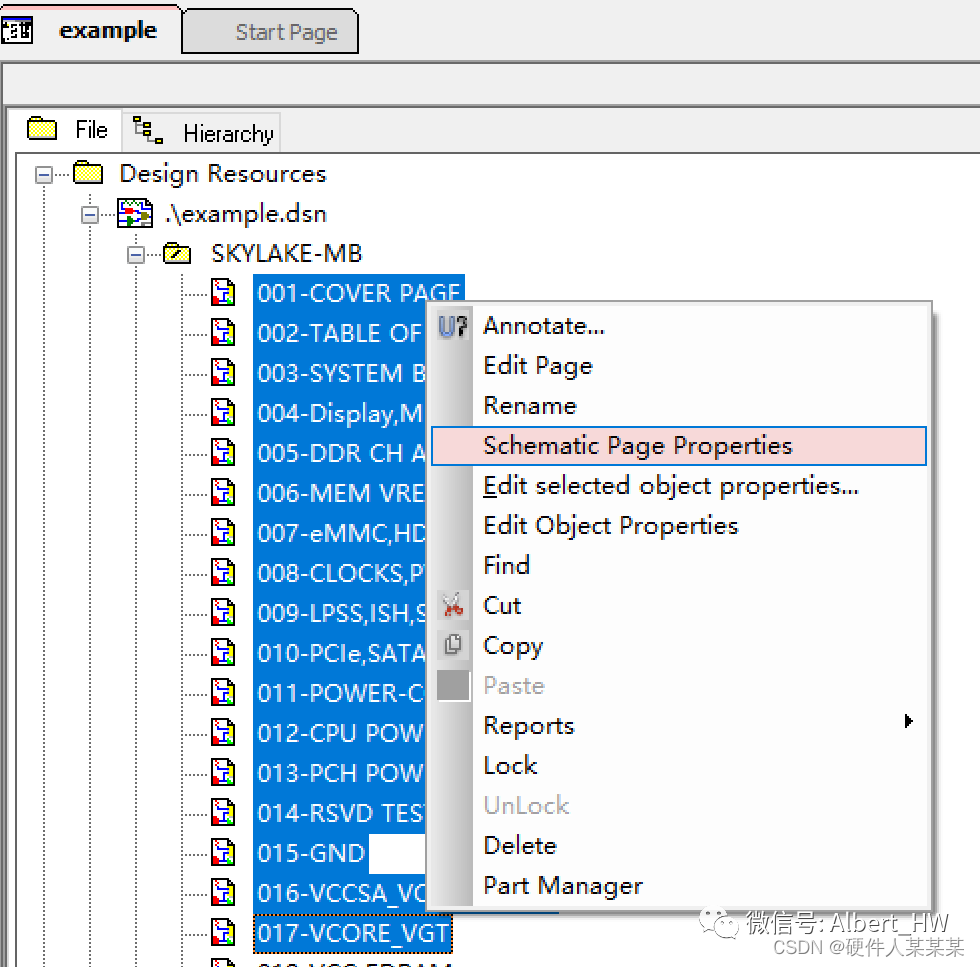Click the page icon beside 014-RSVD TES

(223, 813)
